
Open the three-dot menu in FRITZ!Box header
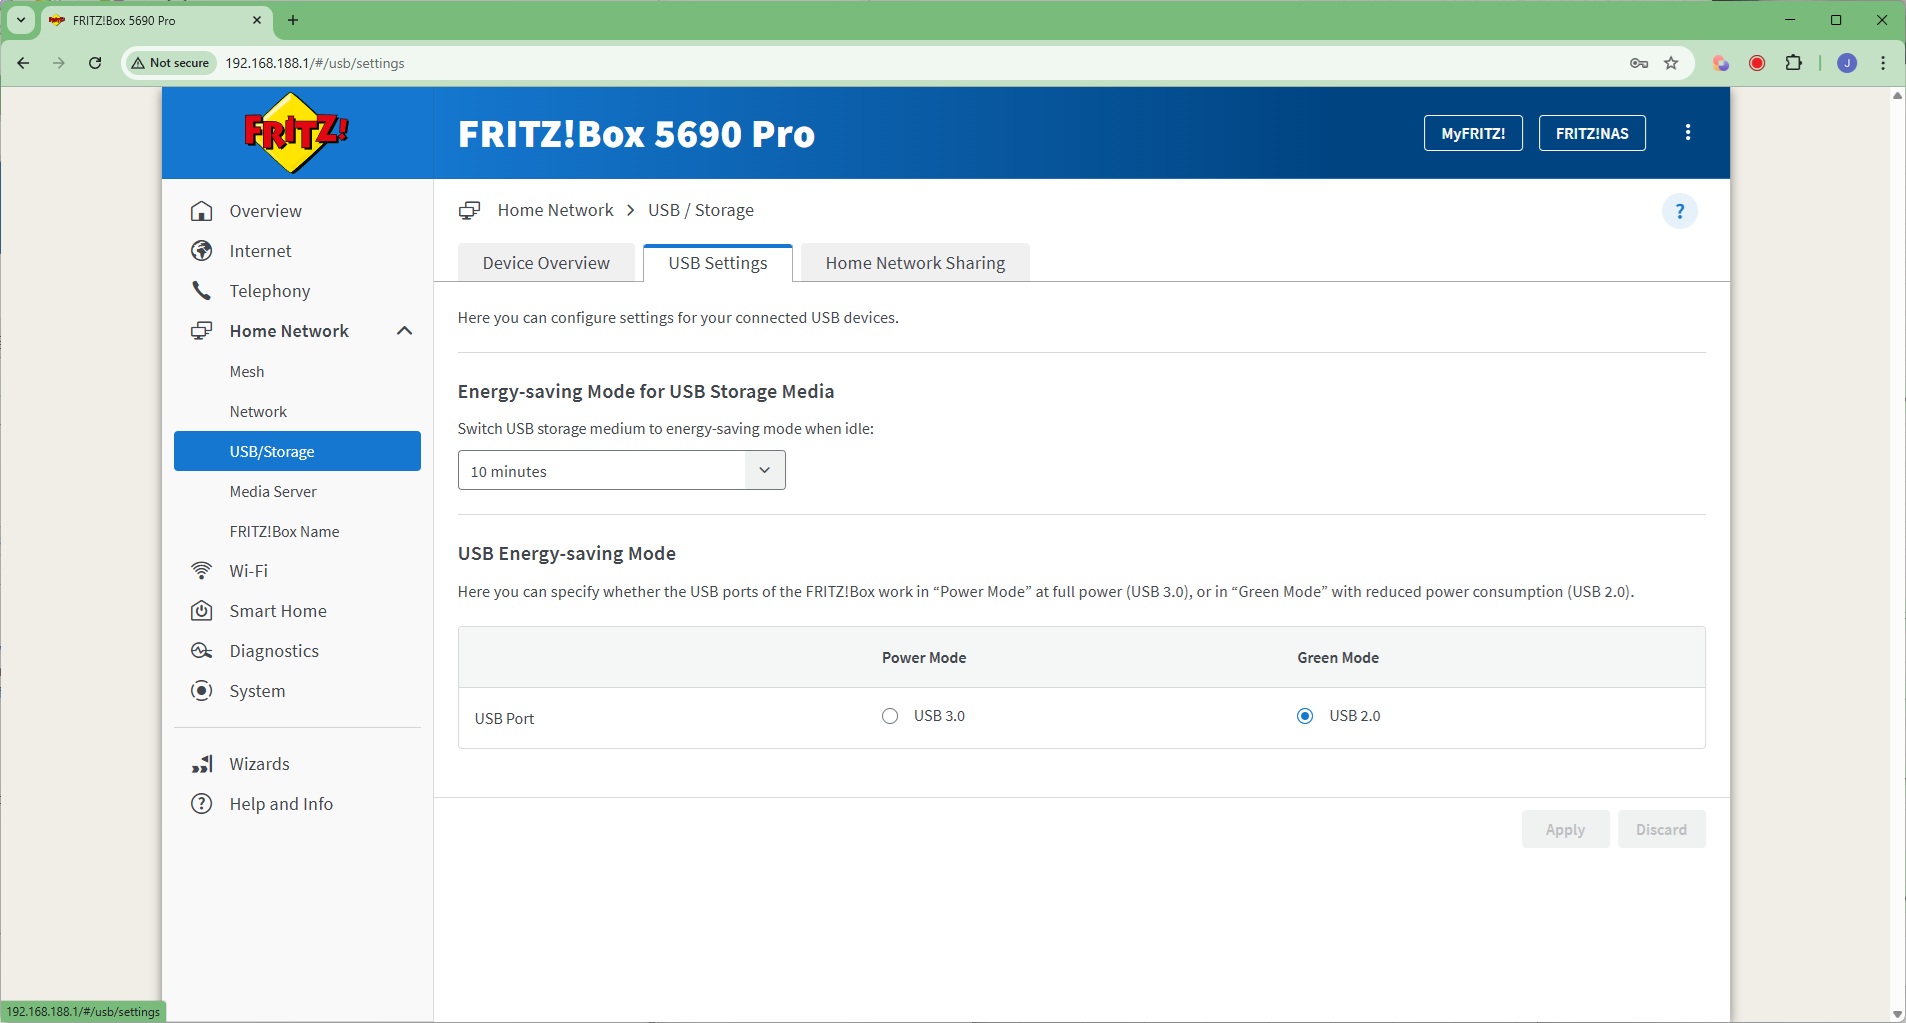[1688, 133]
